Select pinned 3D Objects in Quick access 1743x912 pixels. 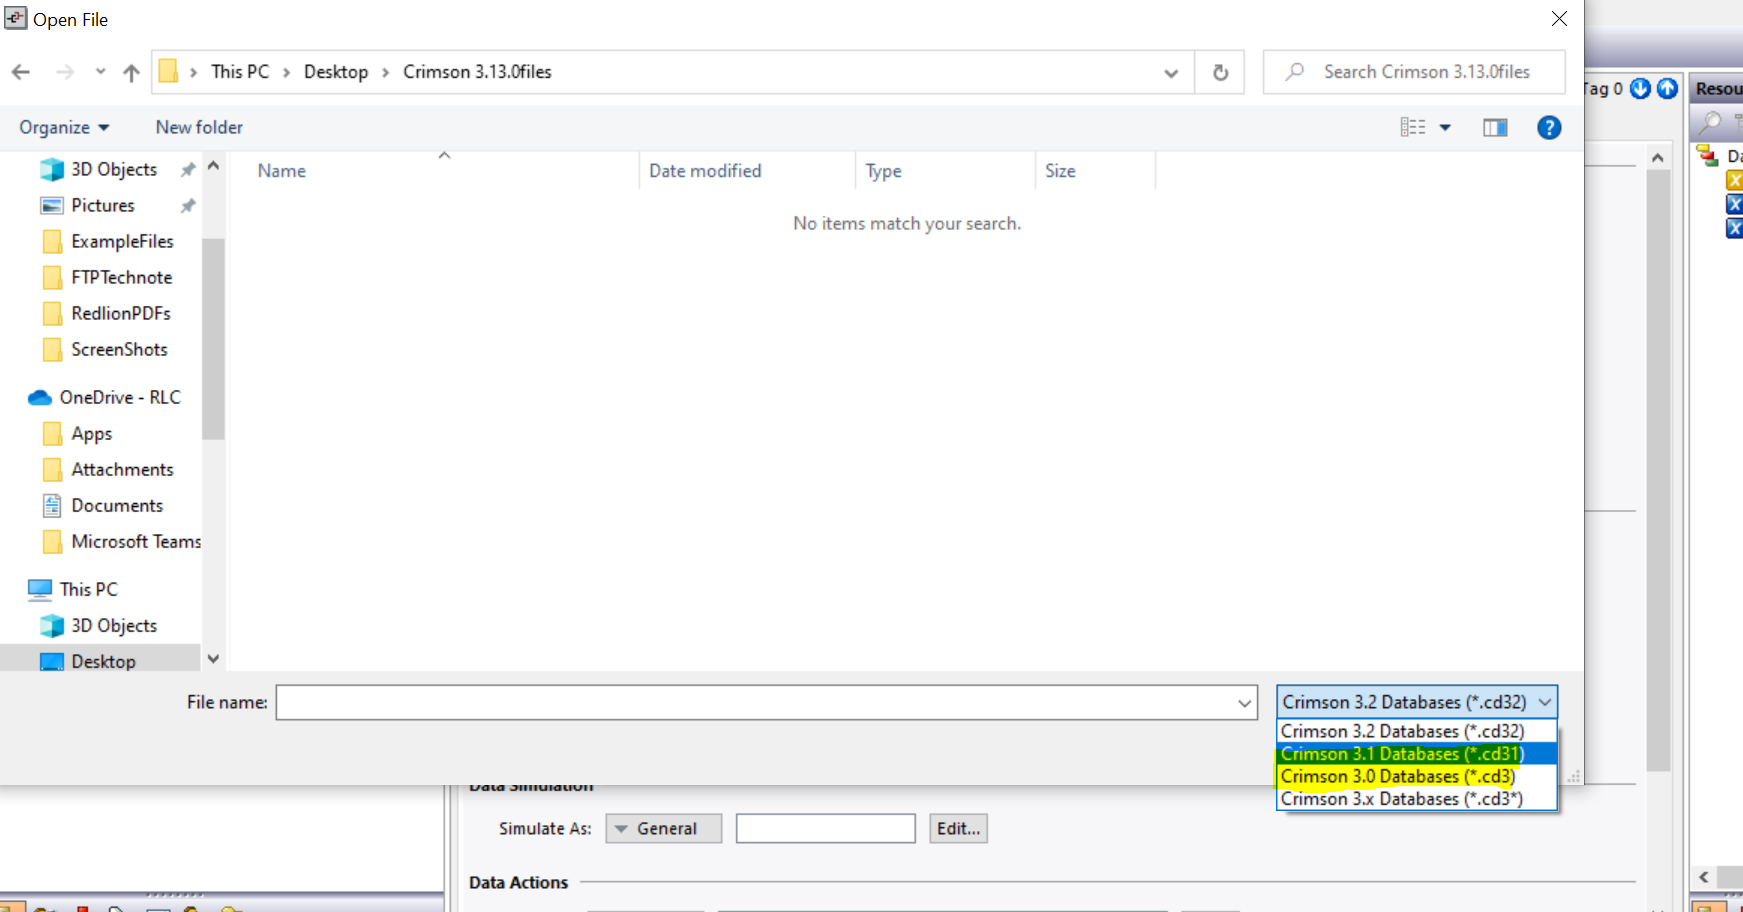(114, 169)
